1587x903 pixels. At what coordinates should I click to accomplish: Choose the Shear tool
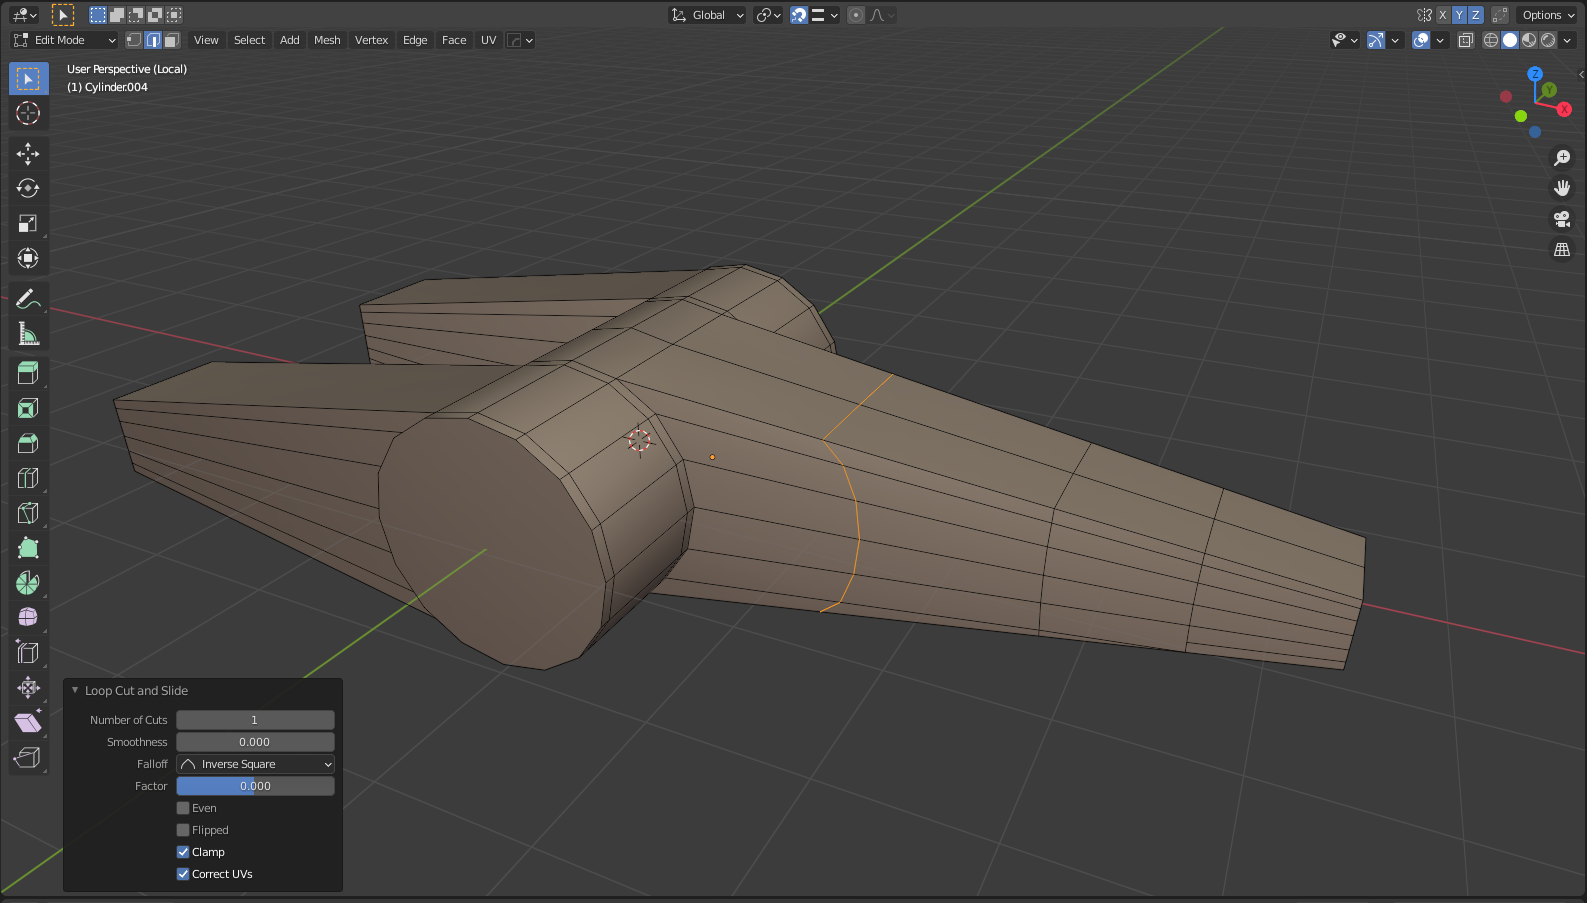pos(28,723)
